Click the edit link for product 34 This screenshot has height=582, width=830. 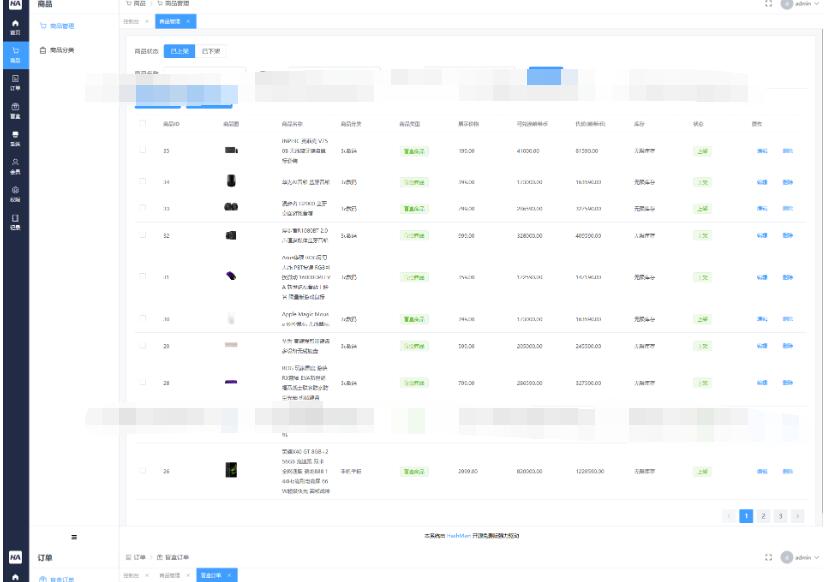[x=761, y=181]
